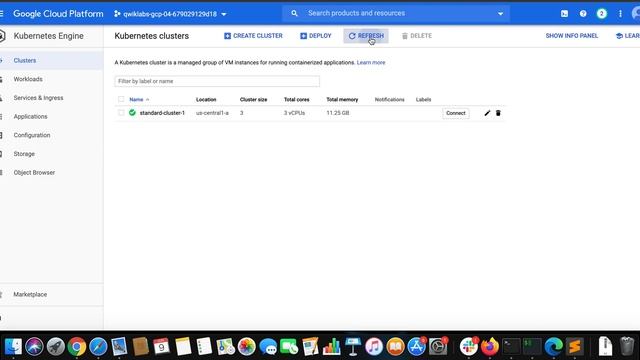
Task: Open Sublime Text from the dock
Action: (x=575, y=347)
